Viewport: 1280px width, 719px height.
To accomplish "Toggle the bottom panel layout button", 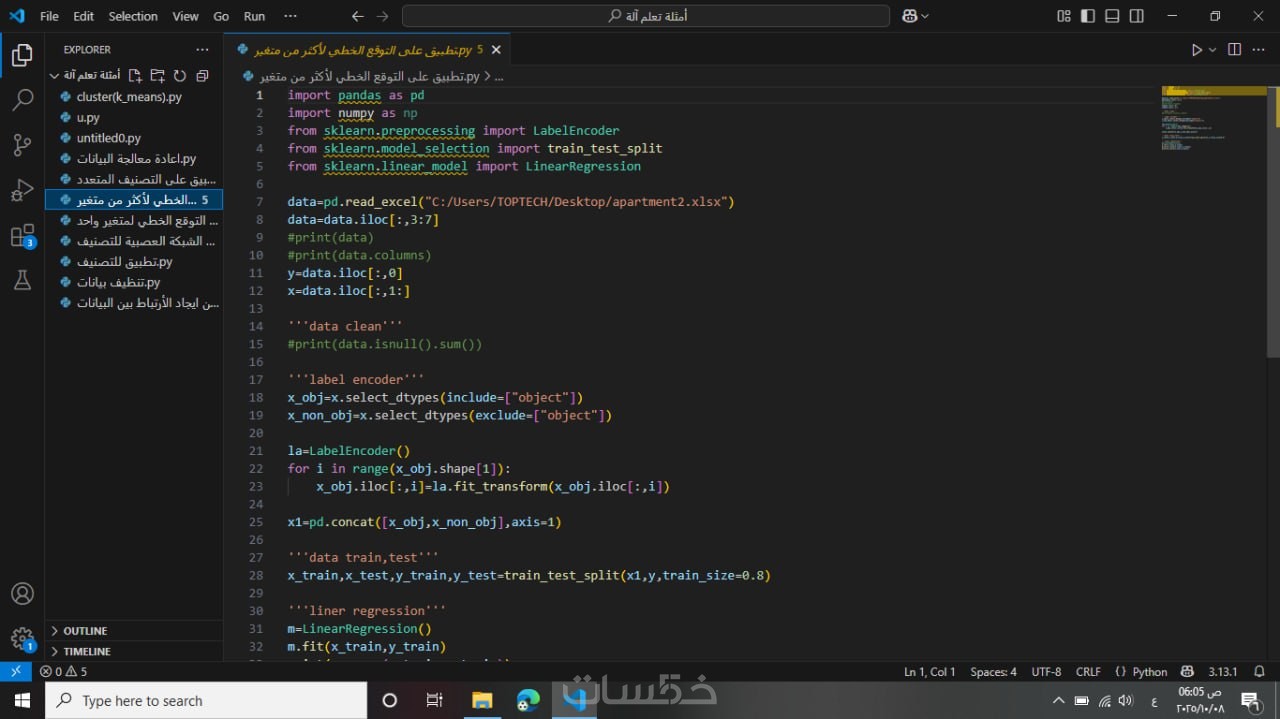I will tap(1112, 16).
